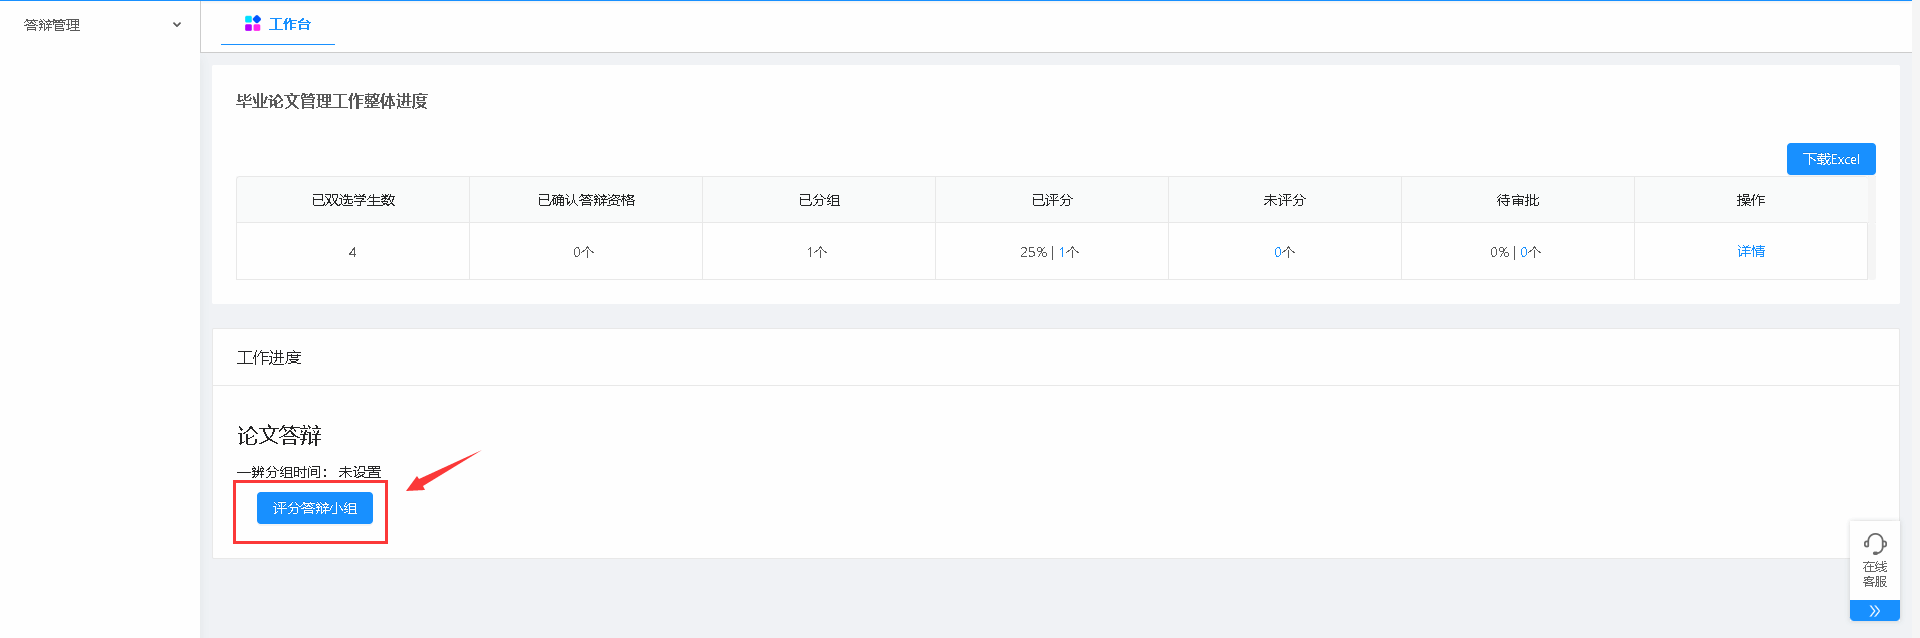1920x638 pixels.
Task: Click the colorful workbench grid icon
Action: 252,23
